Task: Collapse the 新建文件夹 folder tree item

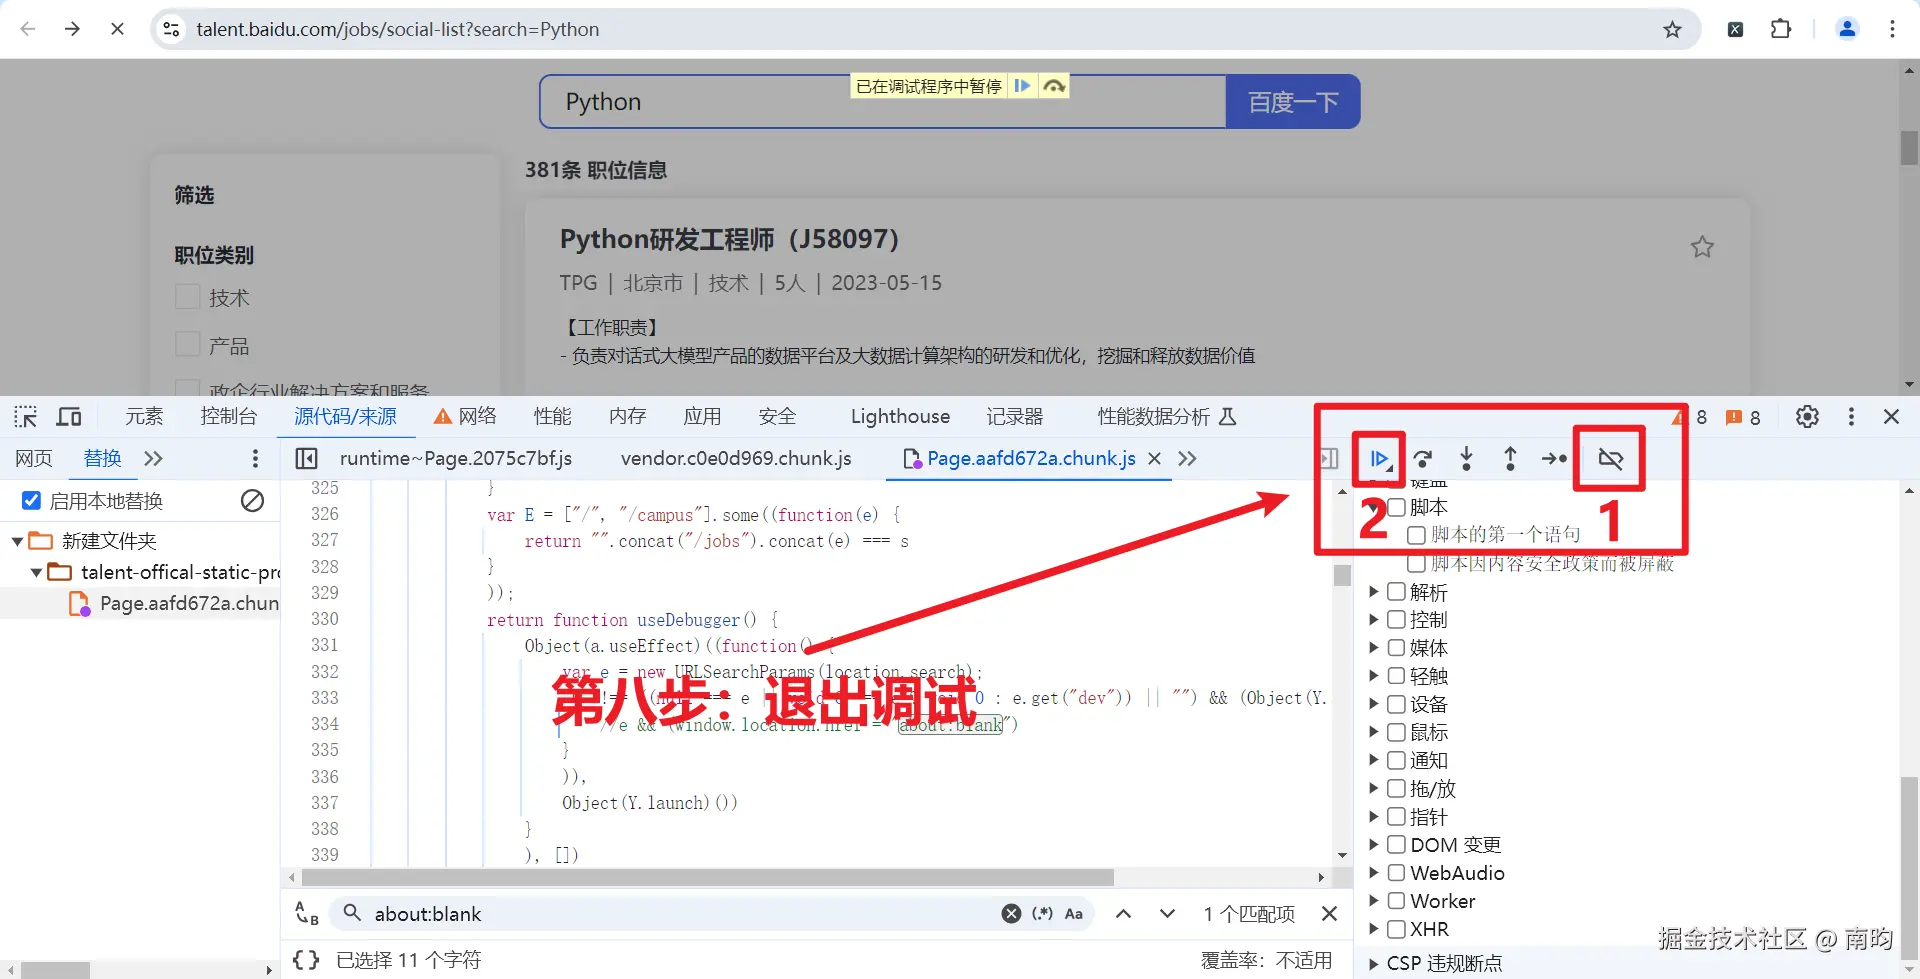Action: point(16,540)
